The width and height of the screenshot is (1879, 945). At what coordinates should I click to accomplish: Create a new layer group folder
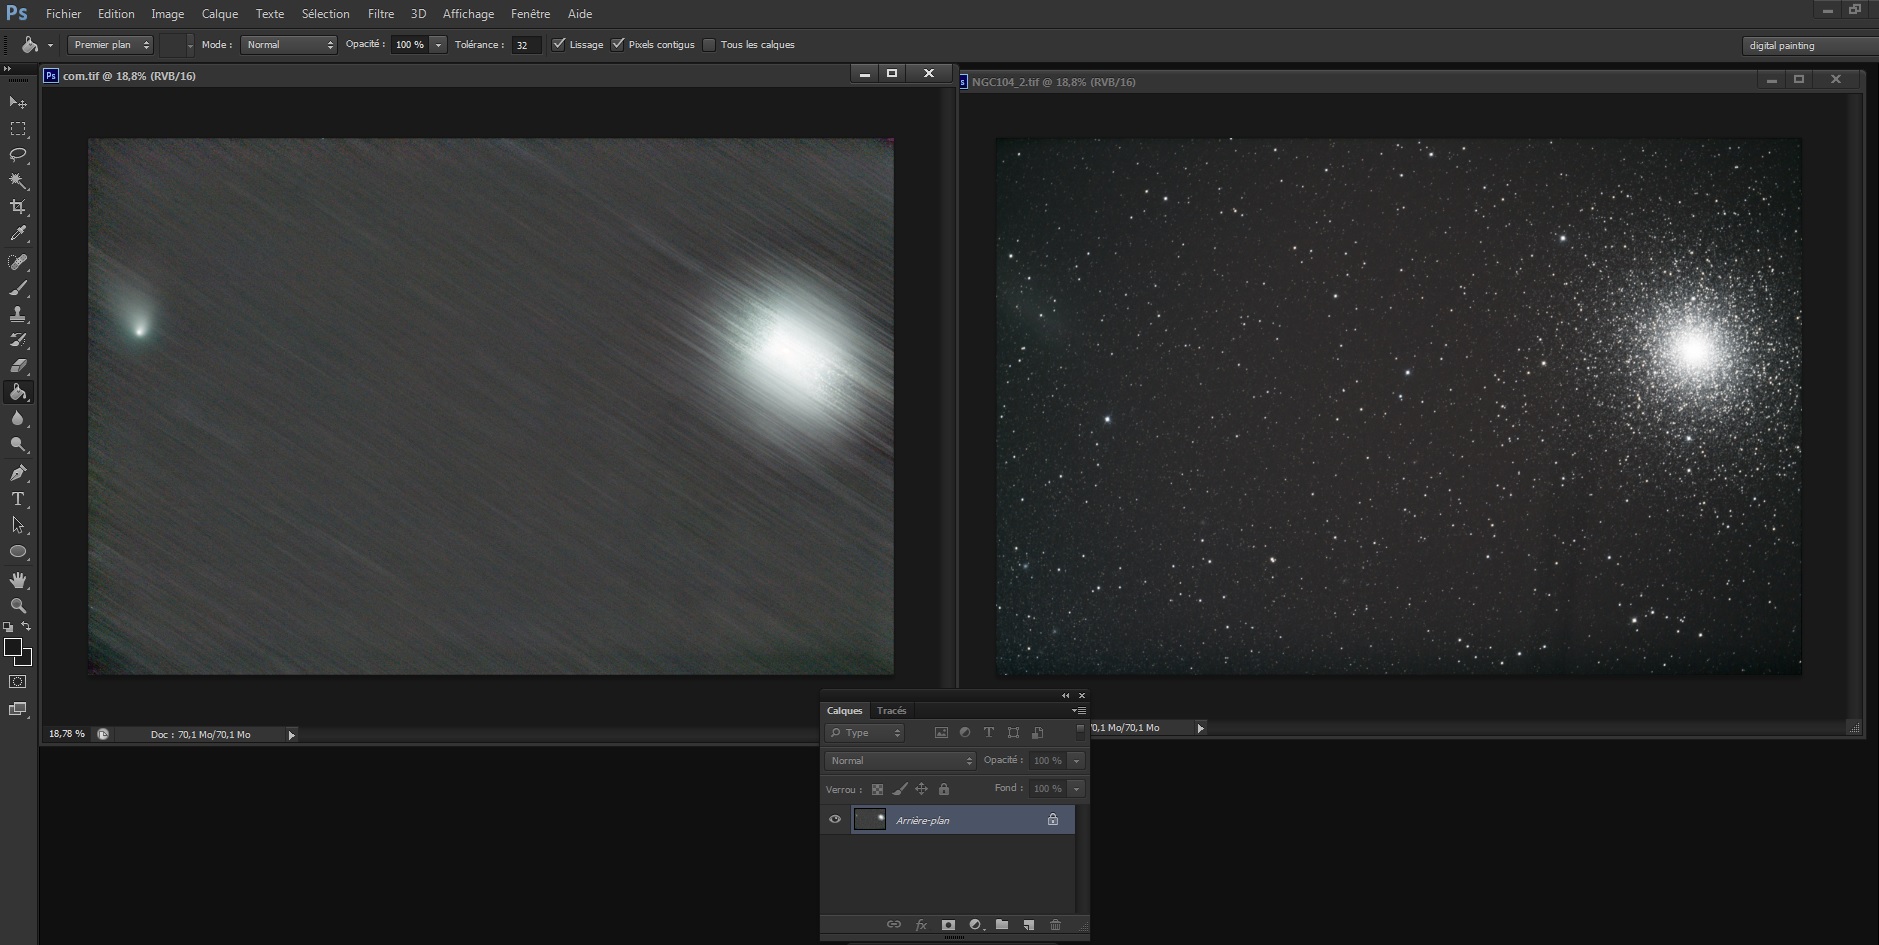pyautogui.click(x=1002, y=925)
